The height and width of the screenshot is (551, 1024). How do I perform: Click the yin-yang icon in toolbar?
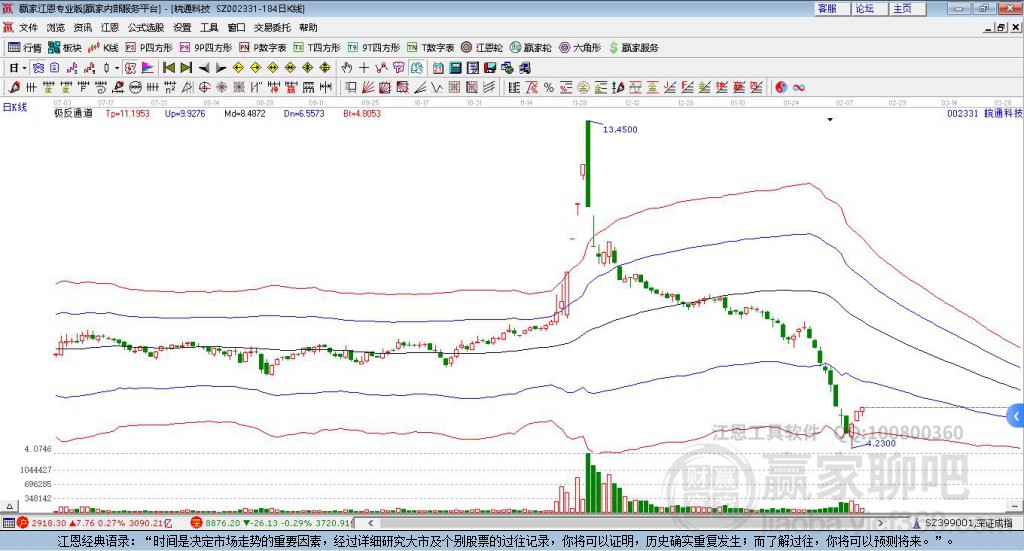(781, 87)
